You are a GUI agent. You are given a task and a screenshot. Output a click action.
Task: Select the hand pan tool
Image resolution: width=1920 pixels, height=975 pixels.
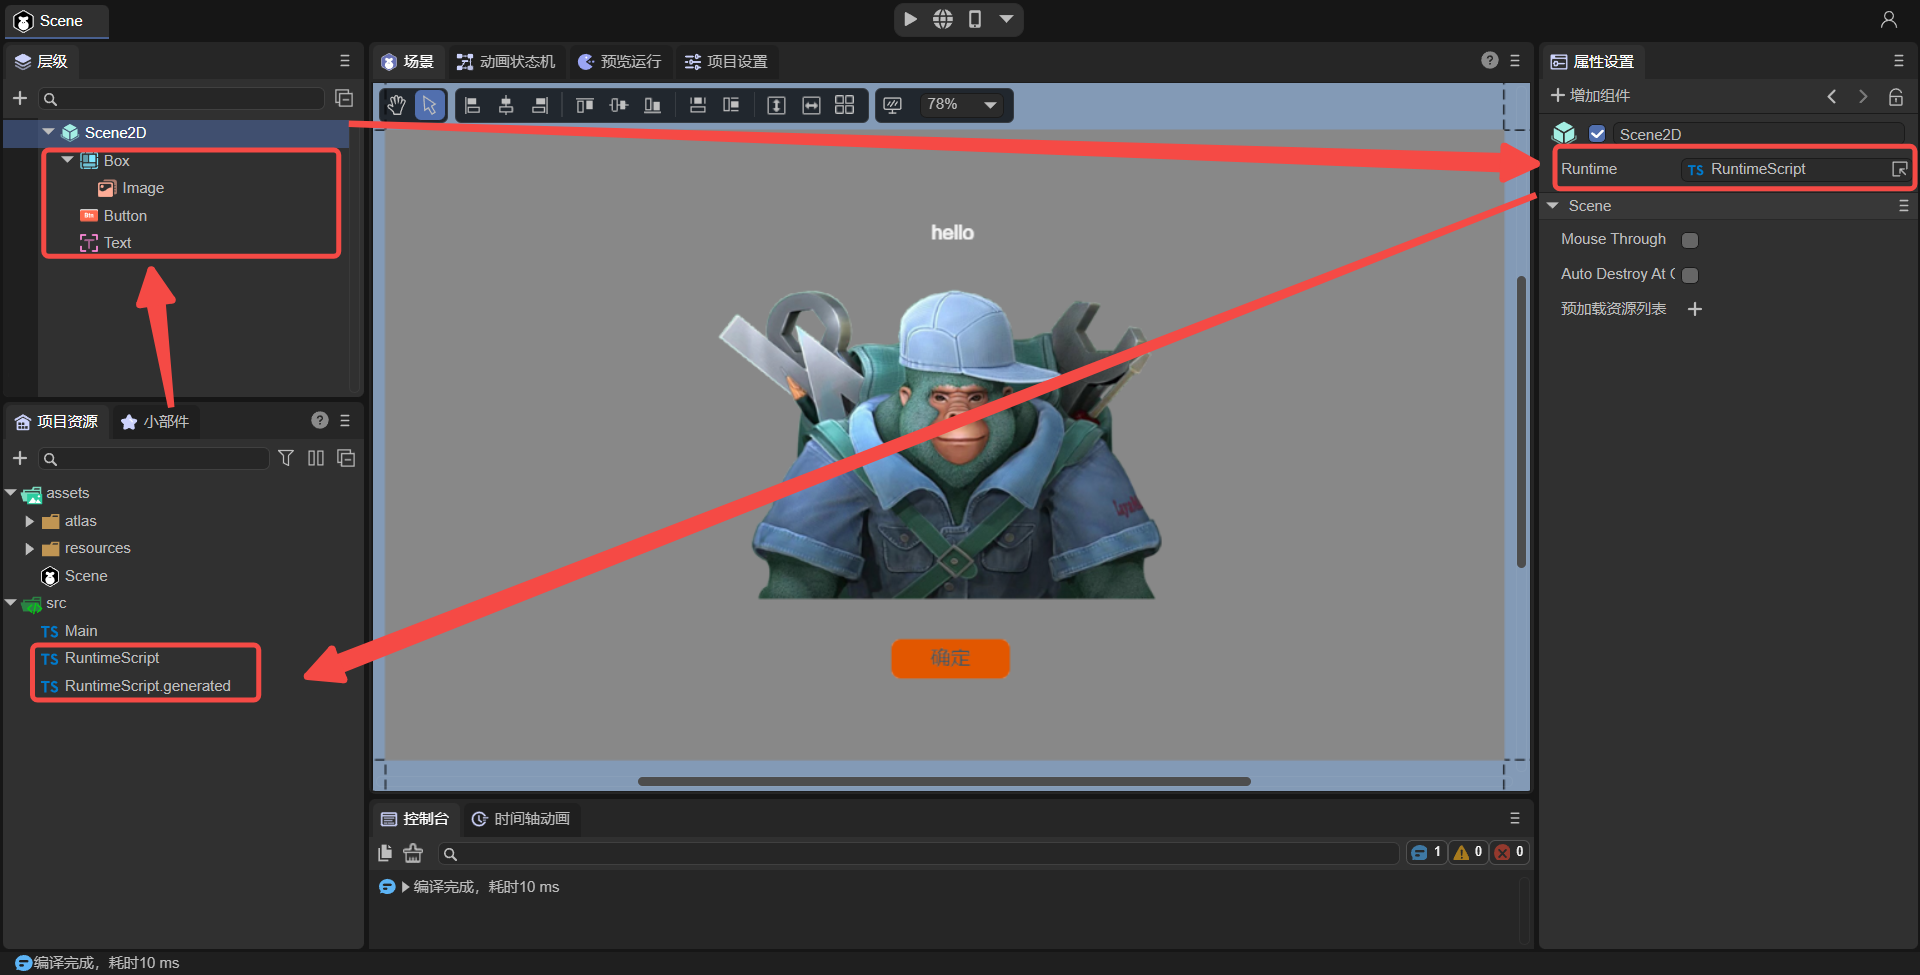click(x=396, y=105)
